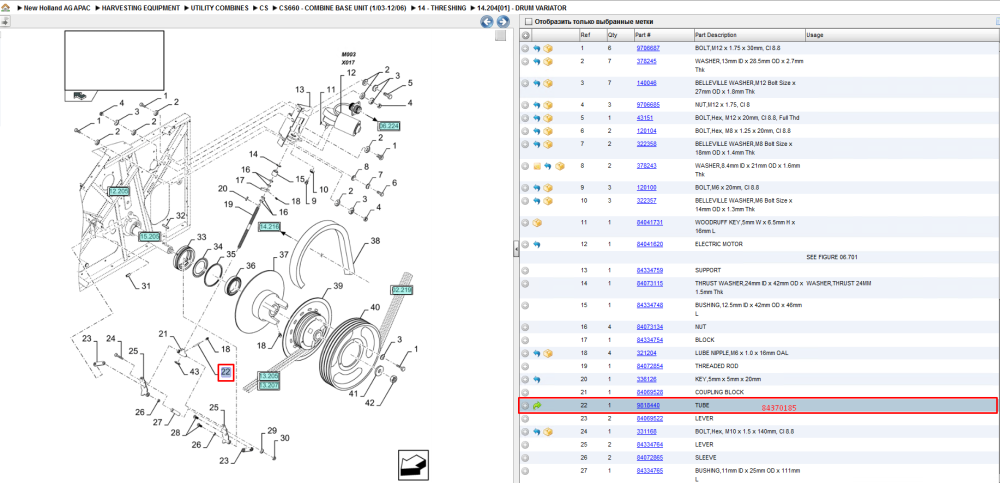Open part number link 9818440
This screenshot has width=1000, height=483.
point(648,405)
